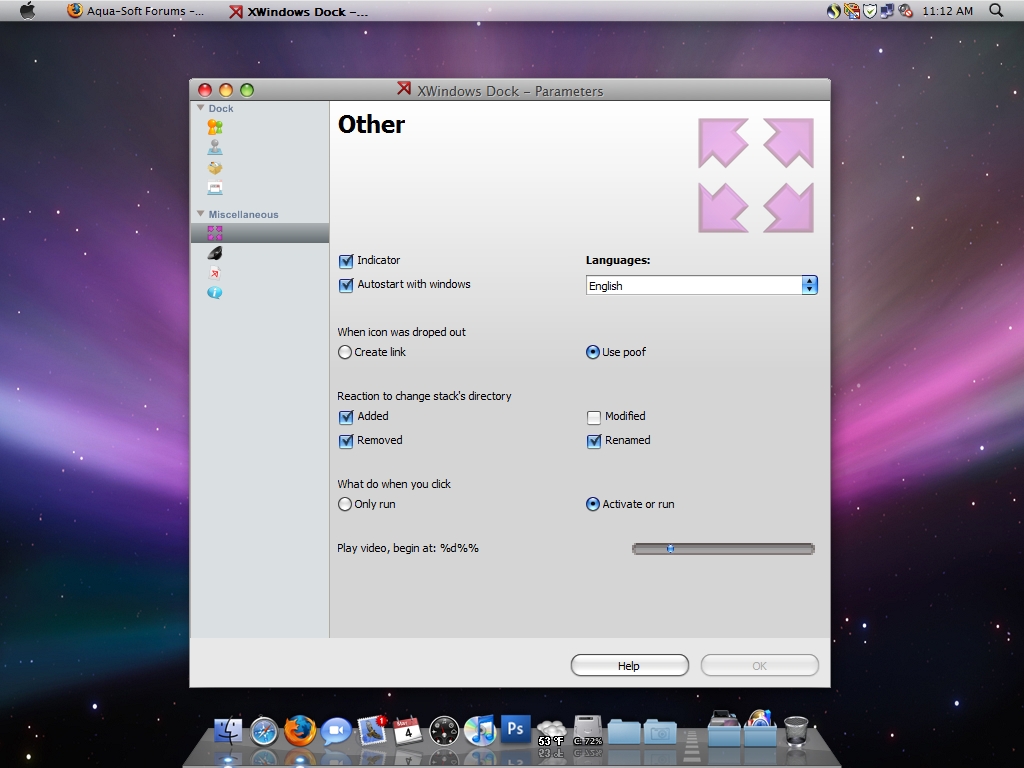Enable the Modified checkbox

[x=594, y=417]
